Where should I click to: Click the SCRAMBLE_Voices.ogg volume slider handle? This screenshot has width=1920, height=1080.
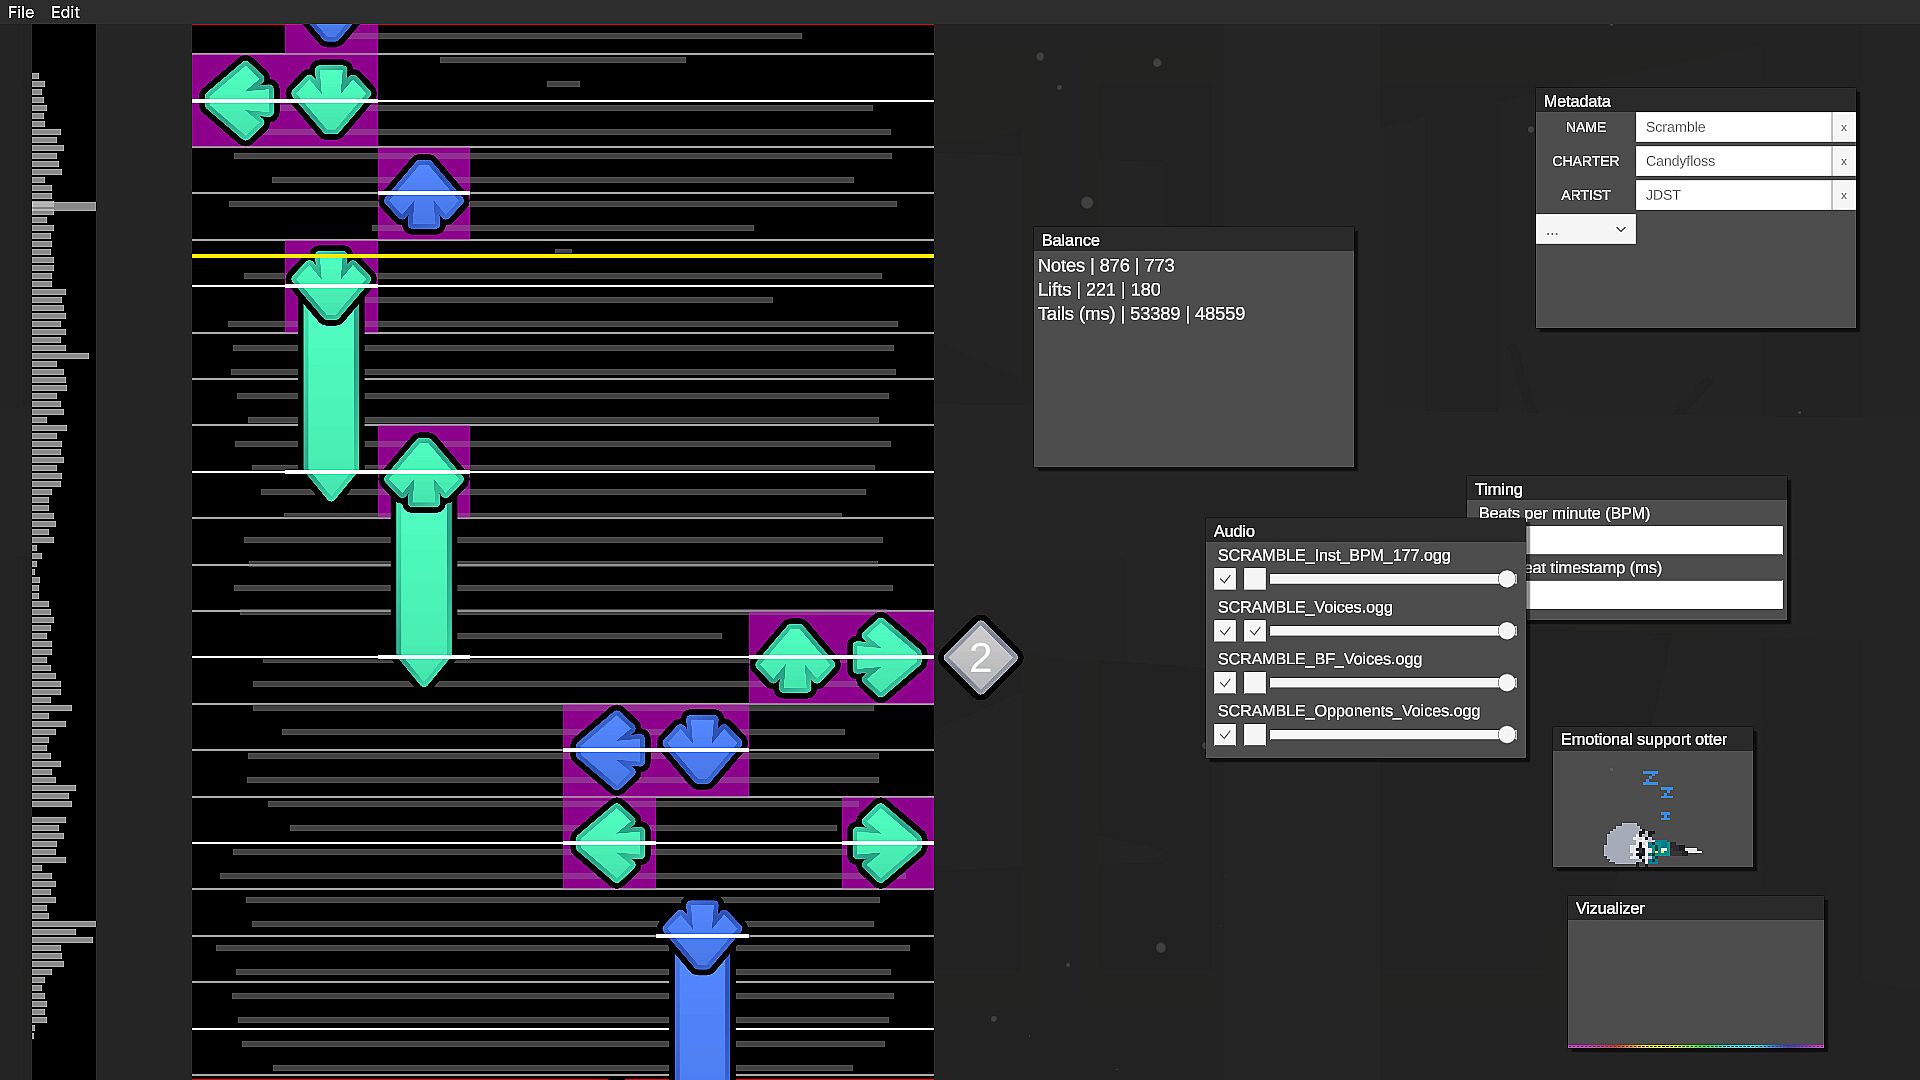pyautogui.click(x=1507, y=631)
